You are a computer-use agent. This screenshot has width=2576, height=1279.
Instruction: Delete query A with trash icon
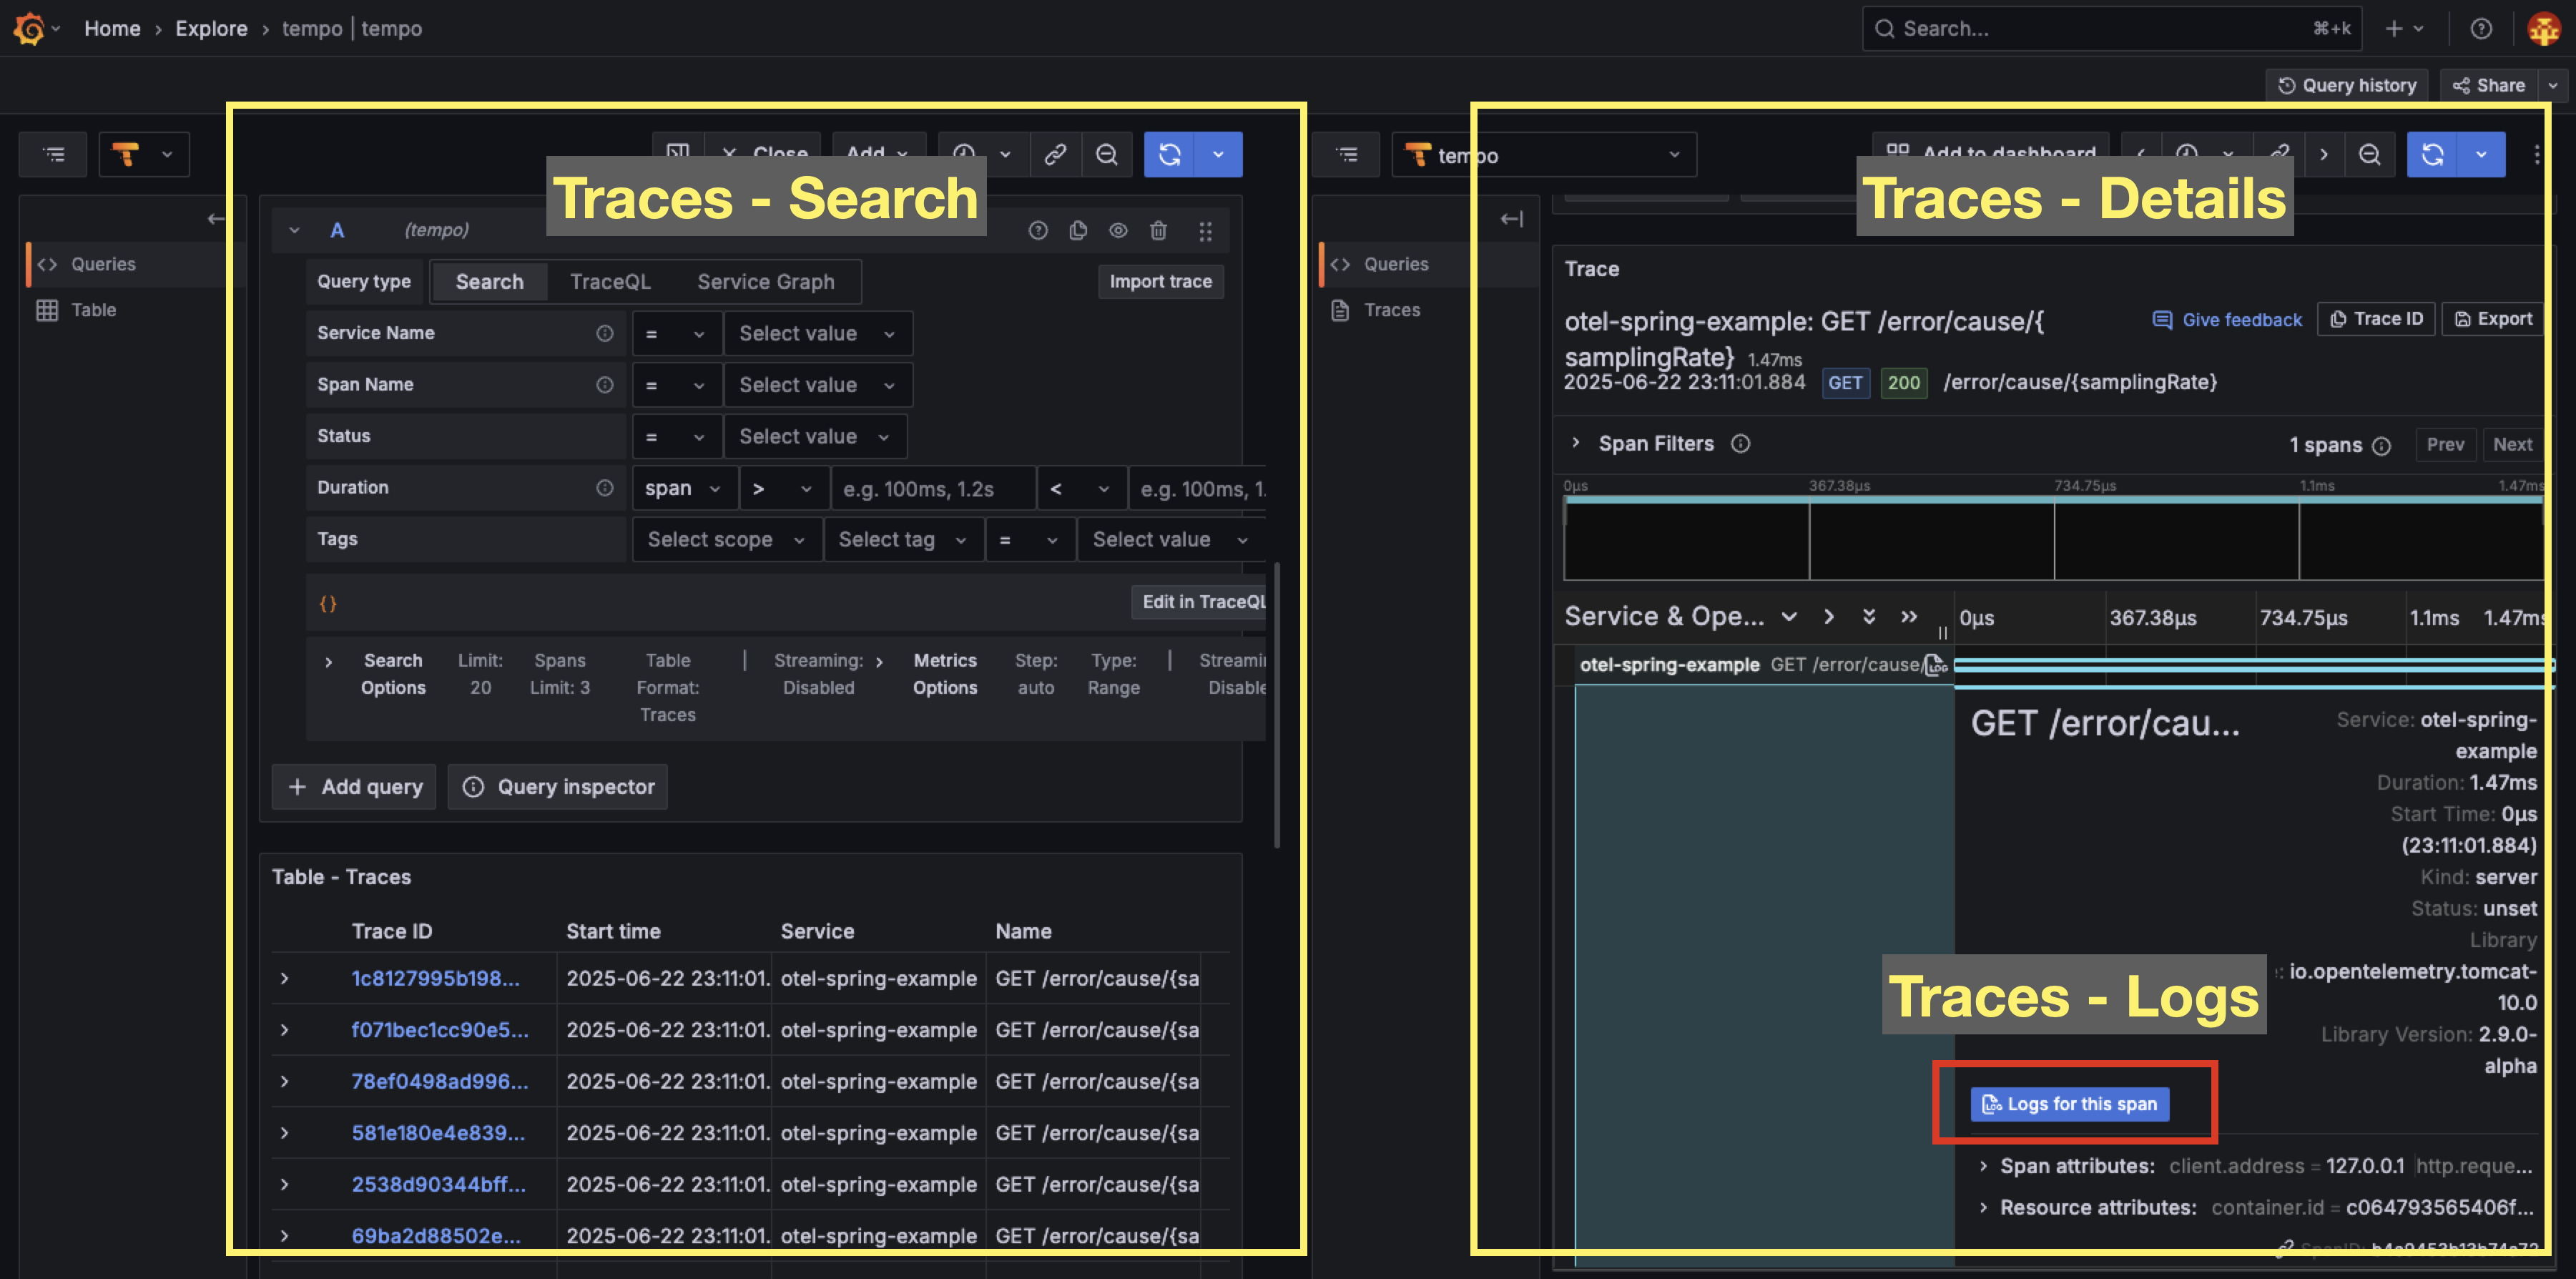(x=1158, y=230)
